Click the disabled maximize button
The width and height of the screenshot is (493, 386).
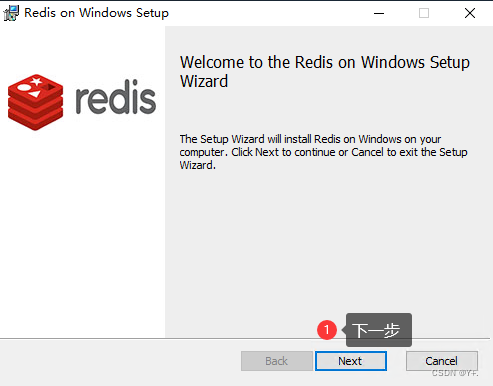[424, 13]
